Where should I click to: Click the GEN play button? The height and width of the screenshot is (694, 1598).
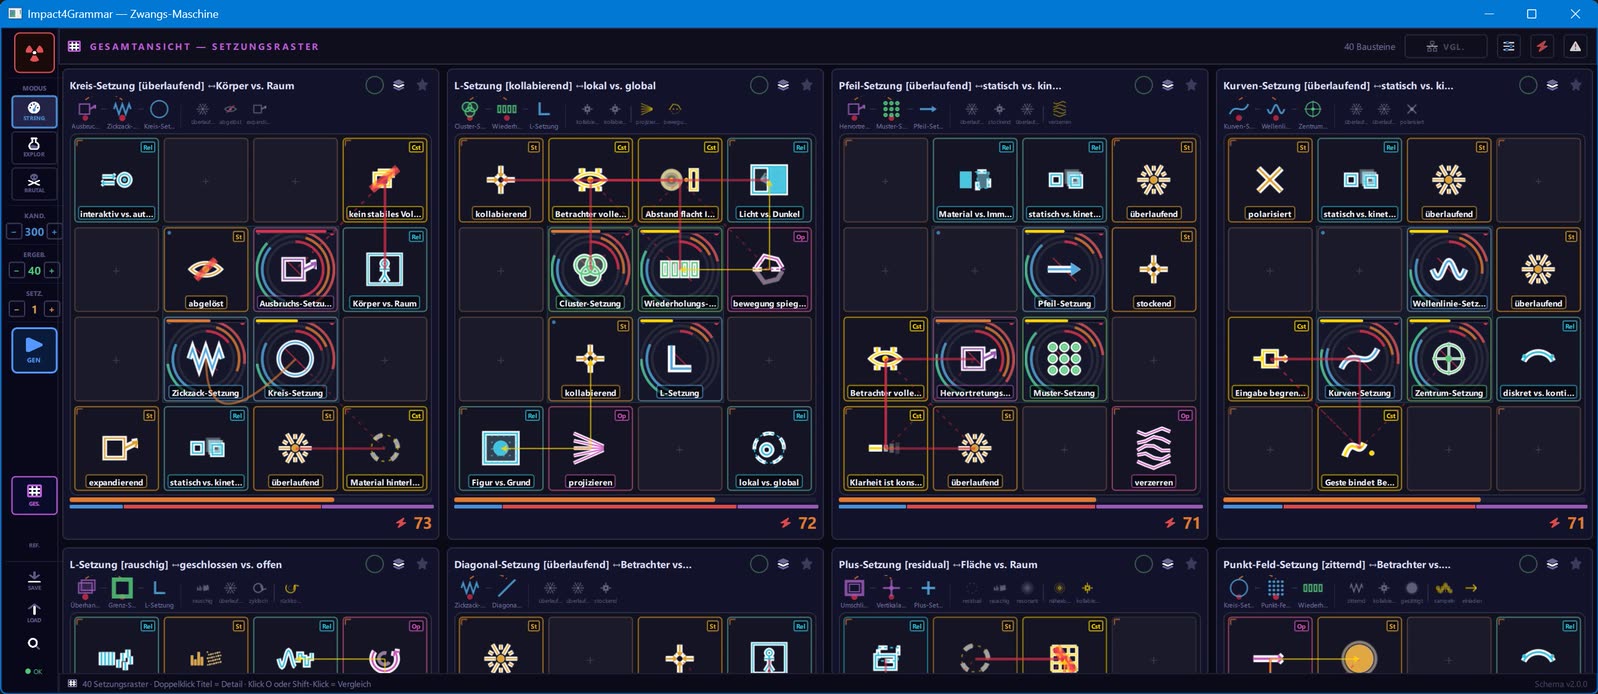coord(34,349)
